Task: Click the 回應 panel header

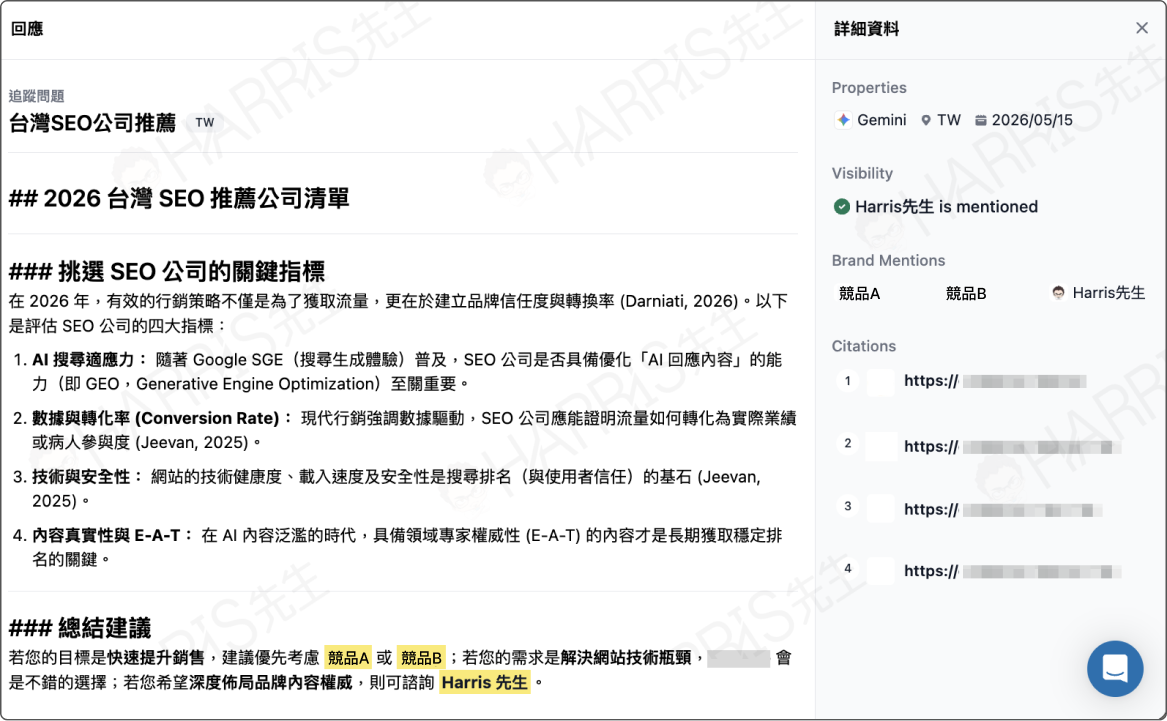Action: 27,29
